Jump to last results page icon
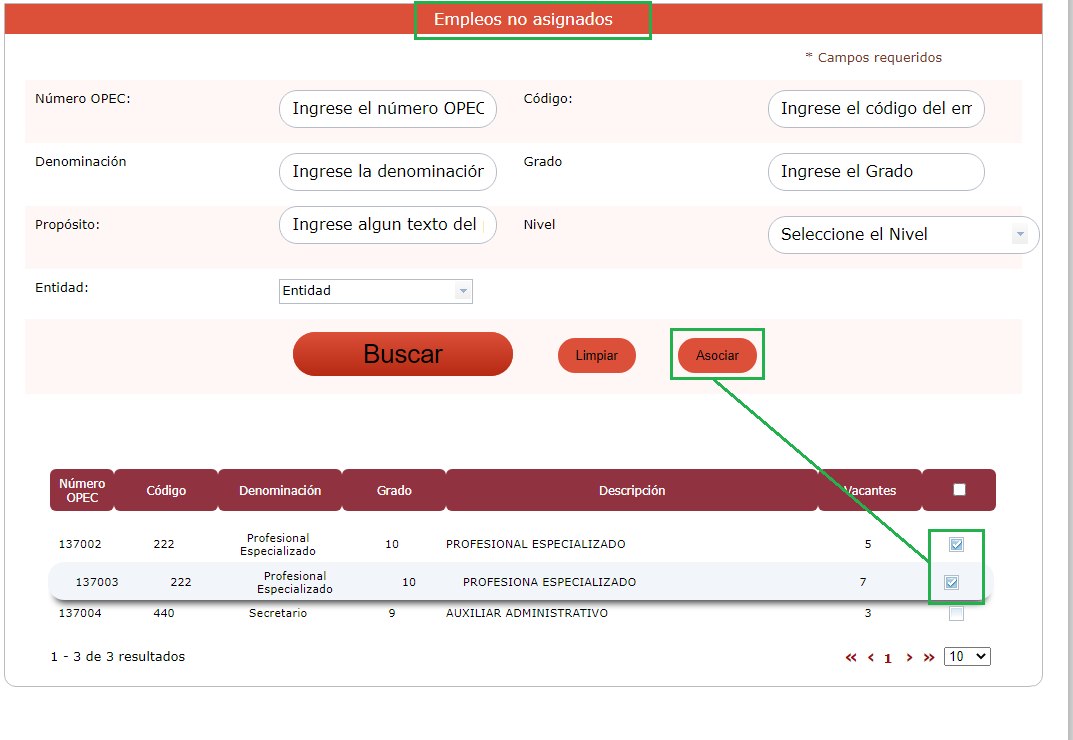Viewport: 1073px width, 740px height. coord(929,658)
